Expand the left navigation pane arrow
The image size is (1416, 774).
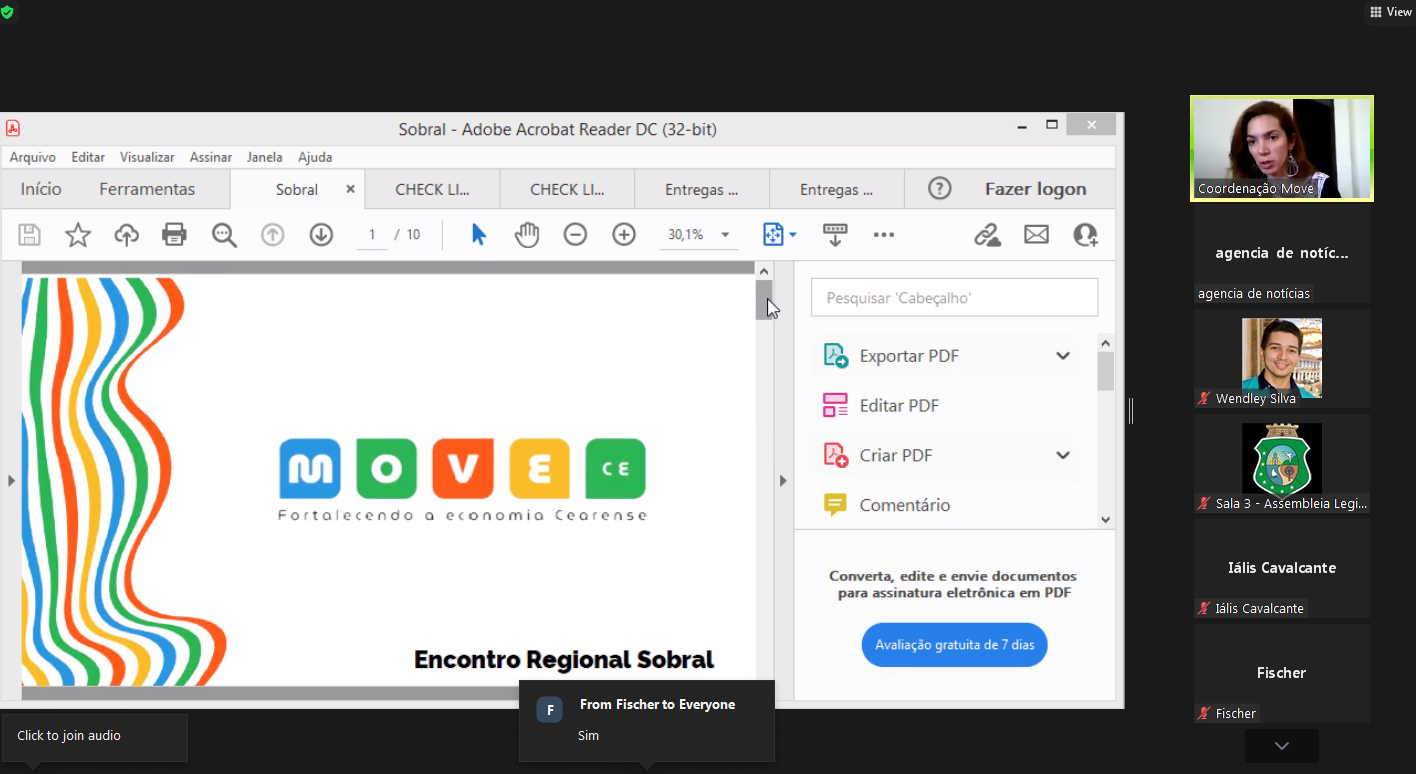coord(11,481)
